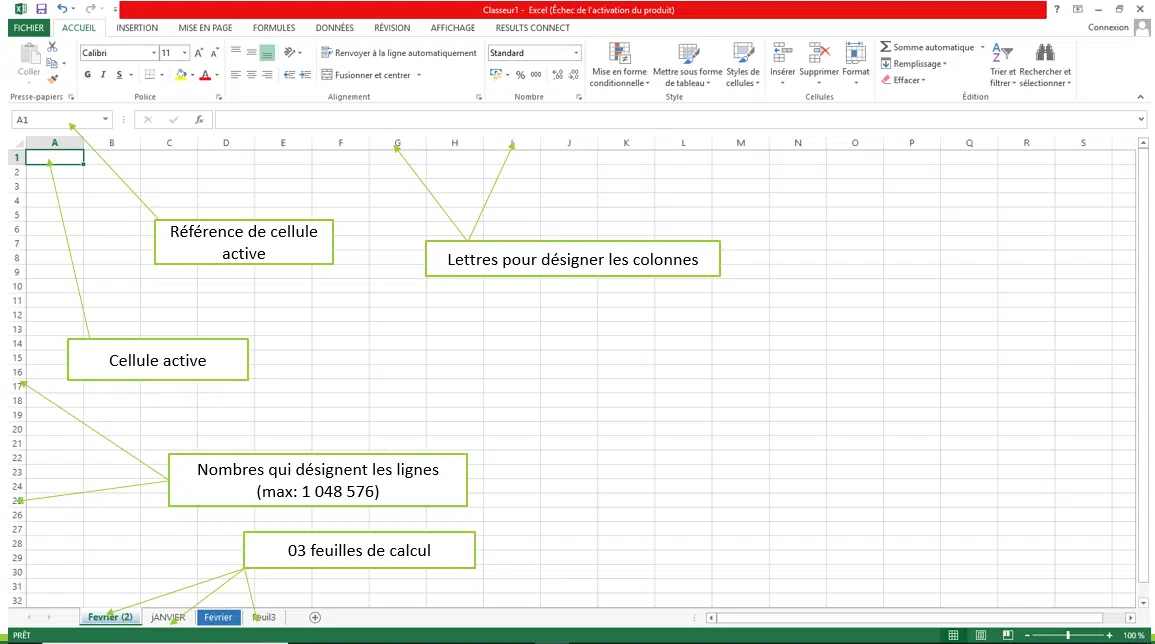The height and width of the screenshot is (644, 1155).
Task: Redo the last undone action
Action: pyautogui.click(x=90, y=9)
